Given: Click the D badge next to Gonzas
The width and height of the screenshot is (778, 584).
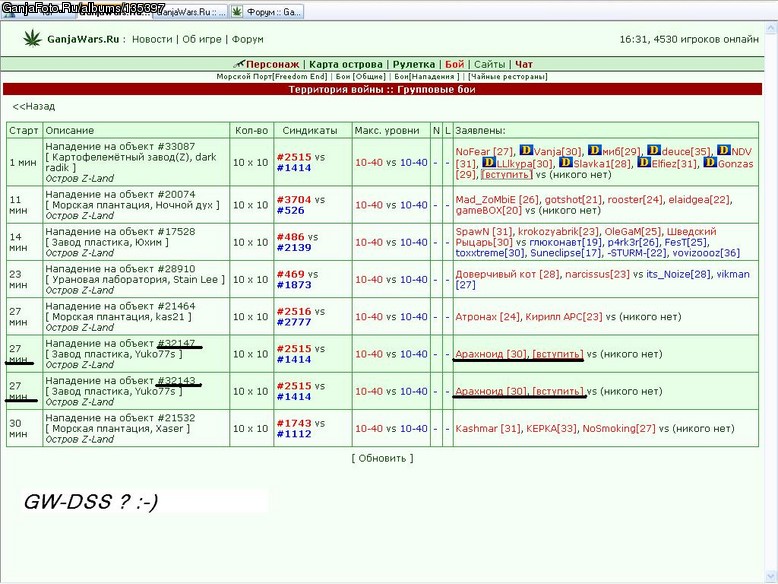Looking at the screenshot, I should (710, 162).
